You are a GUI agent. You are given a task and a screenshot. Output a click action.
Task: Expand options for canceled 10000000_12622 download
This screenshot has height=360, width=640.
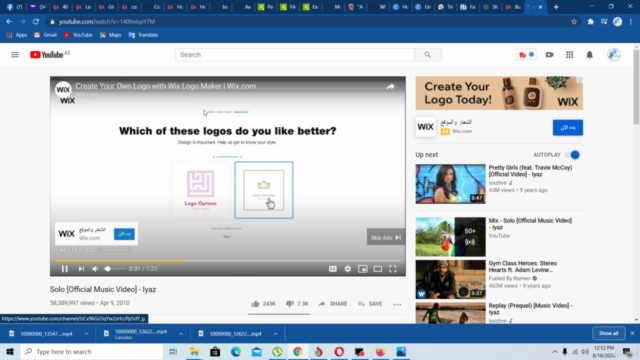click(x=181, y=334)
